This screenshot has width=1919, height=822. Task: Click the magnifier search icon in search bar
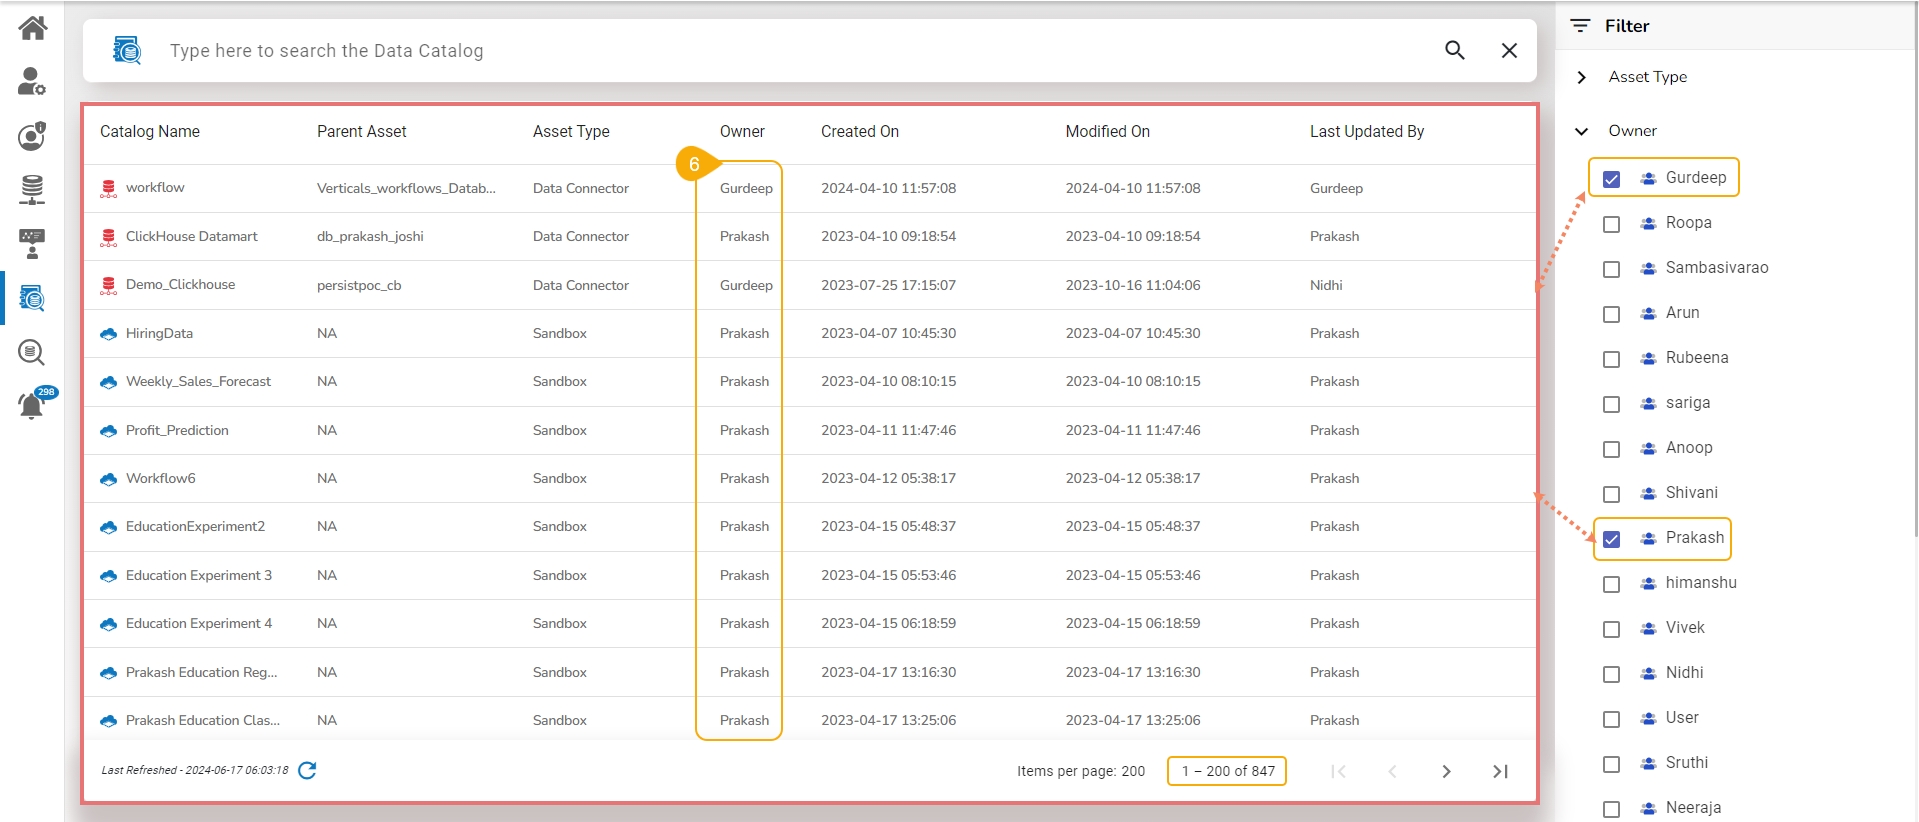coord(1454,50)
